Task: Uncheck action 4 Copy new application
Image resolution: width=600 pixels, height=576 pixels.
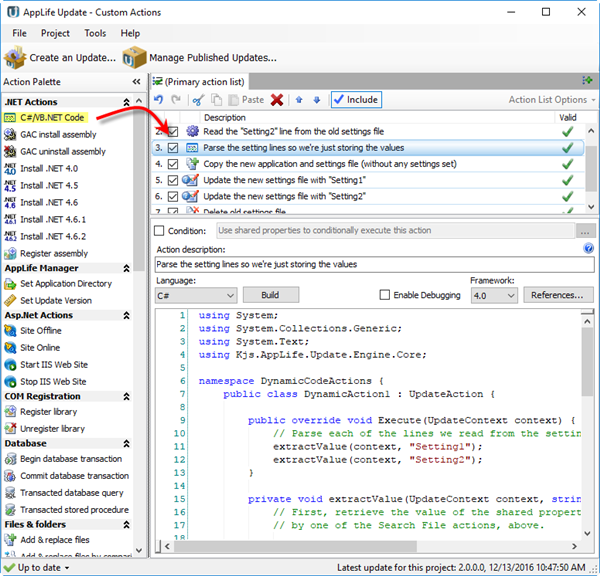Action: tap(173, 164)
